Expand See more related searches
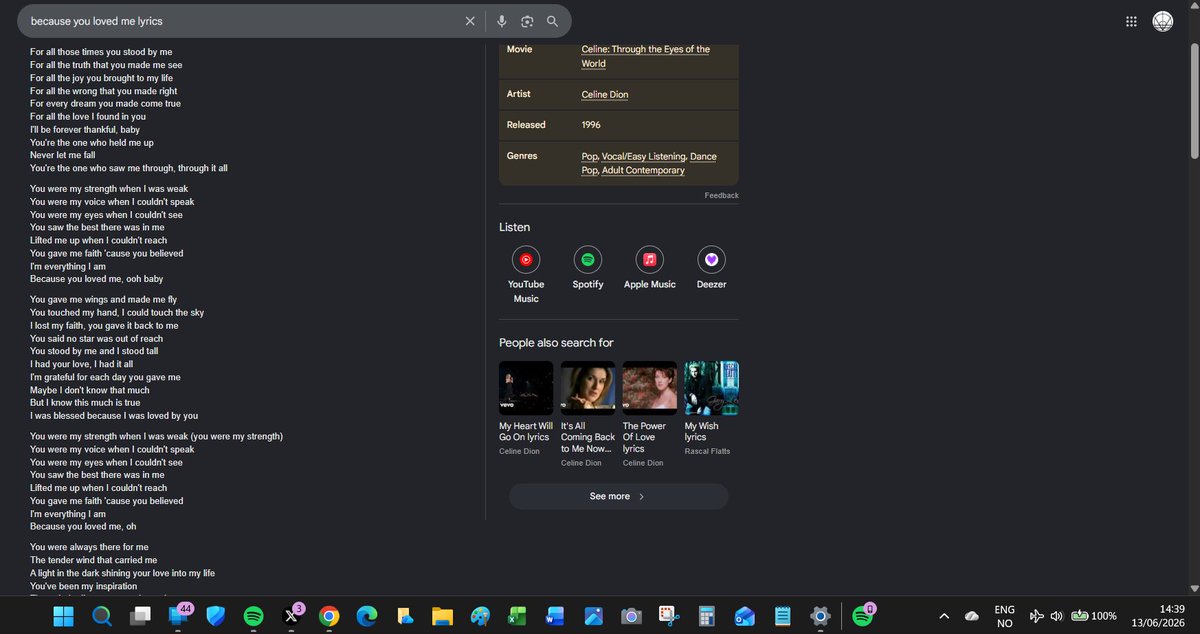 pos(618,496)
